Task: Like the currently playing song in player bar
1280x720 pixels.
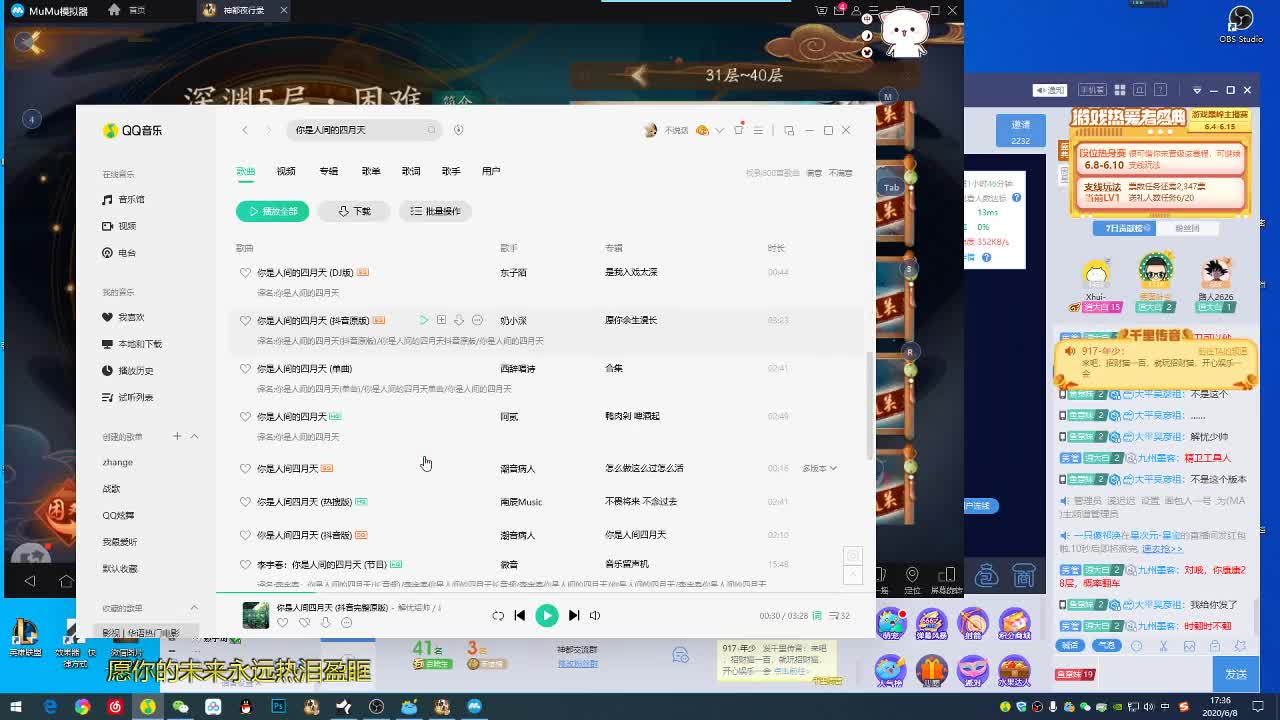Action: (x=283, y=623)
